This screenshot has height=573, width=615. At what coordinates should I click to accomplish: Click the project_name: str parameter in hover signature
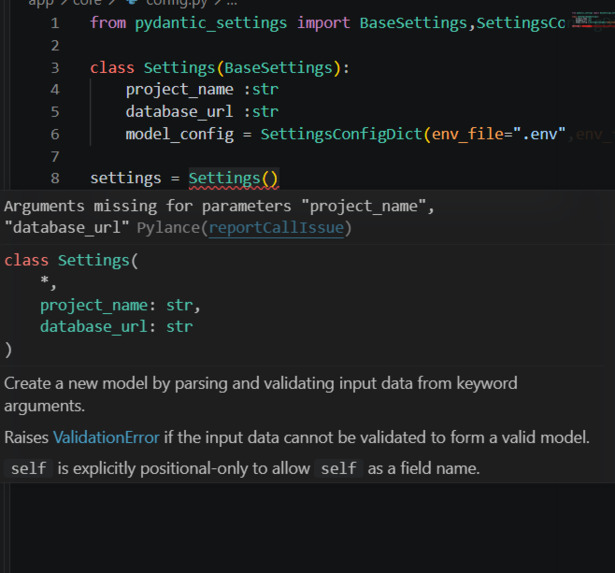[x=120, y=306]
